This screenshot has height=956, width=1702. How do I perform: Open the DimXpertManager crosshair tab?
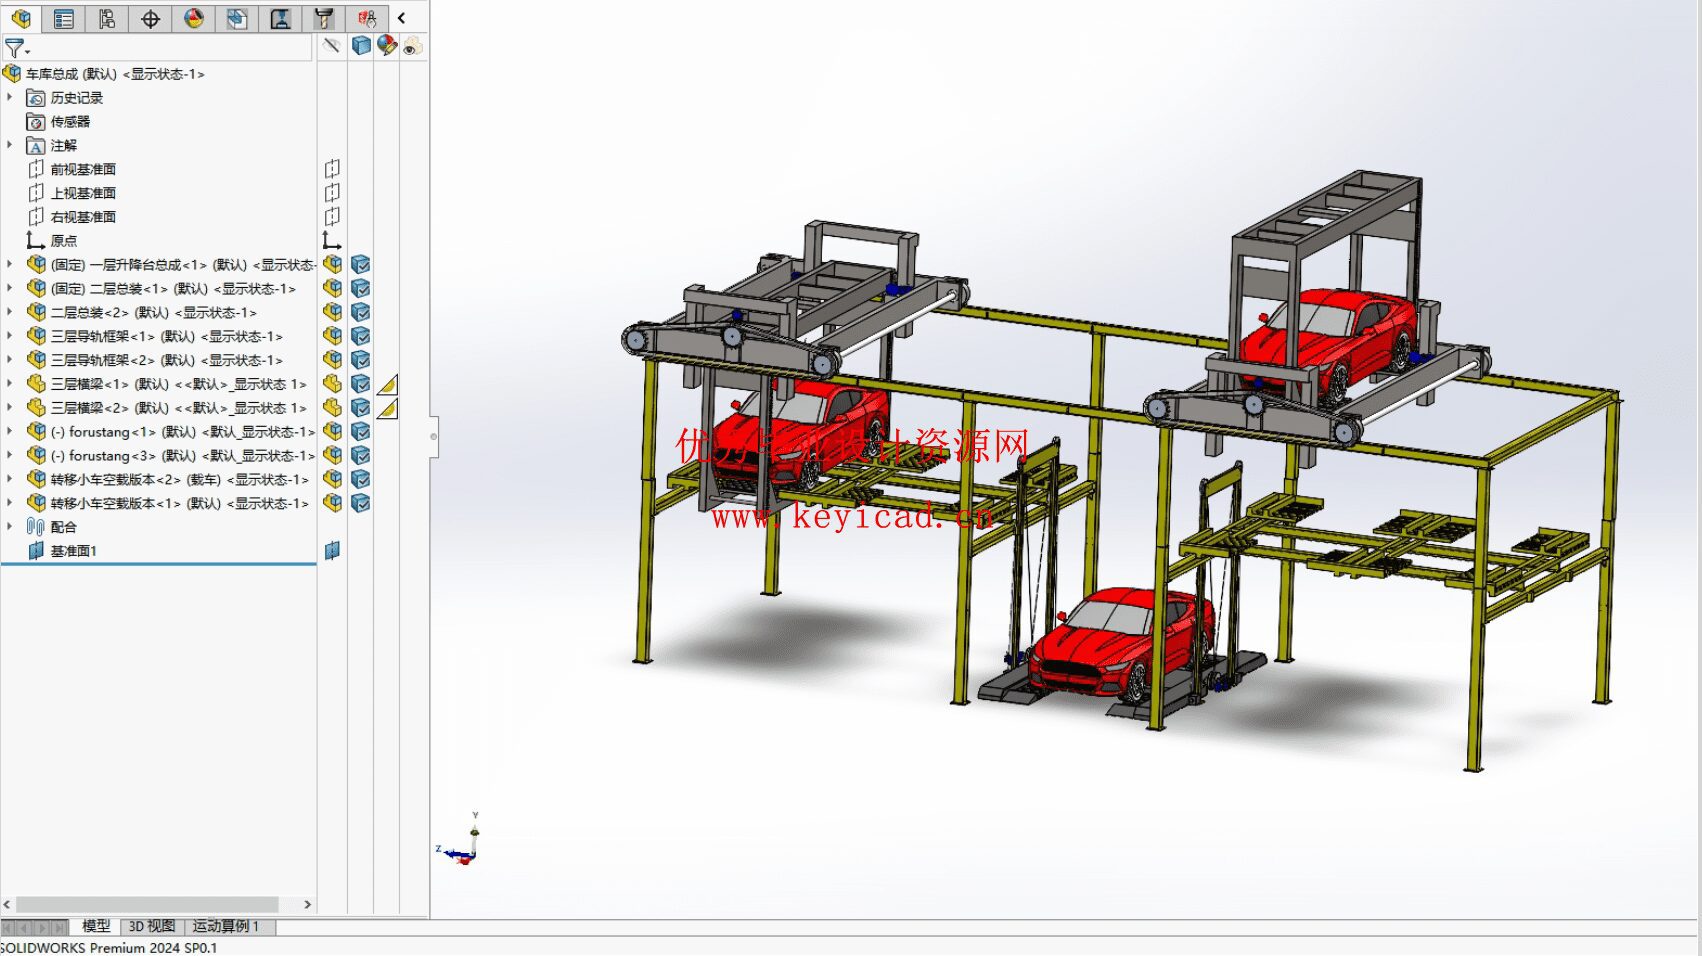(x=150, y=18)
